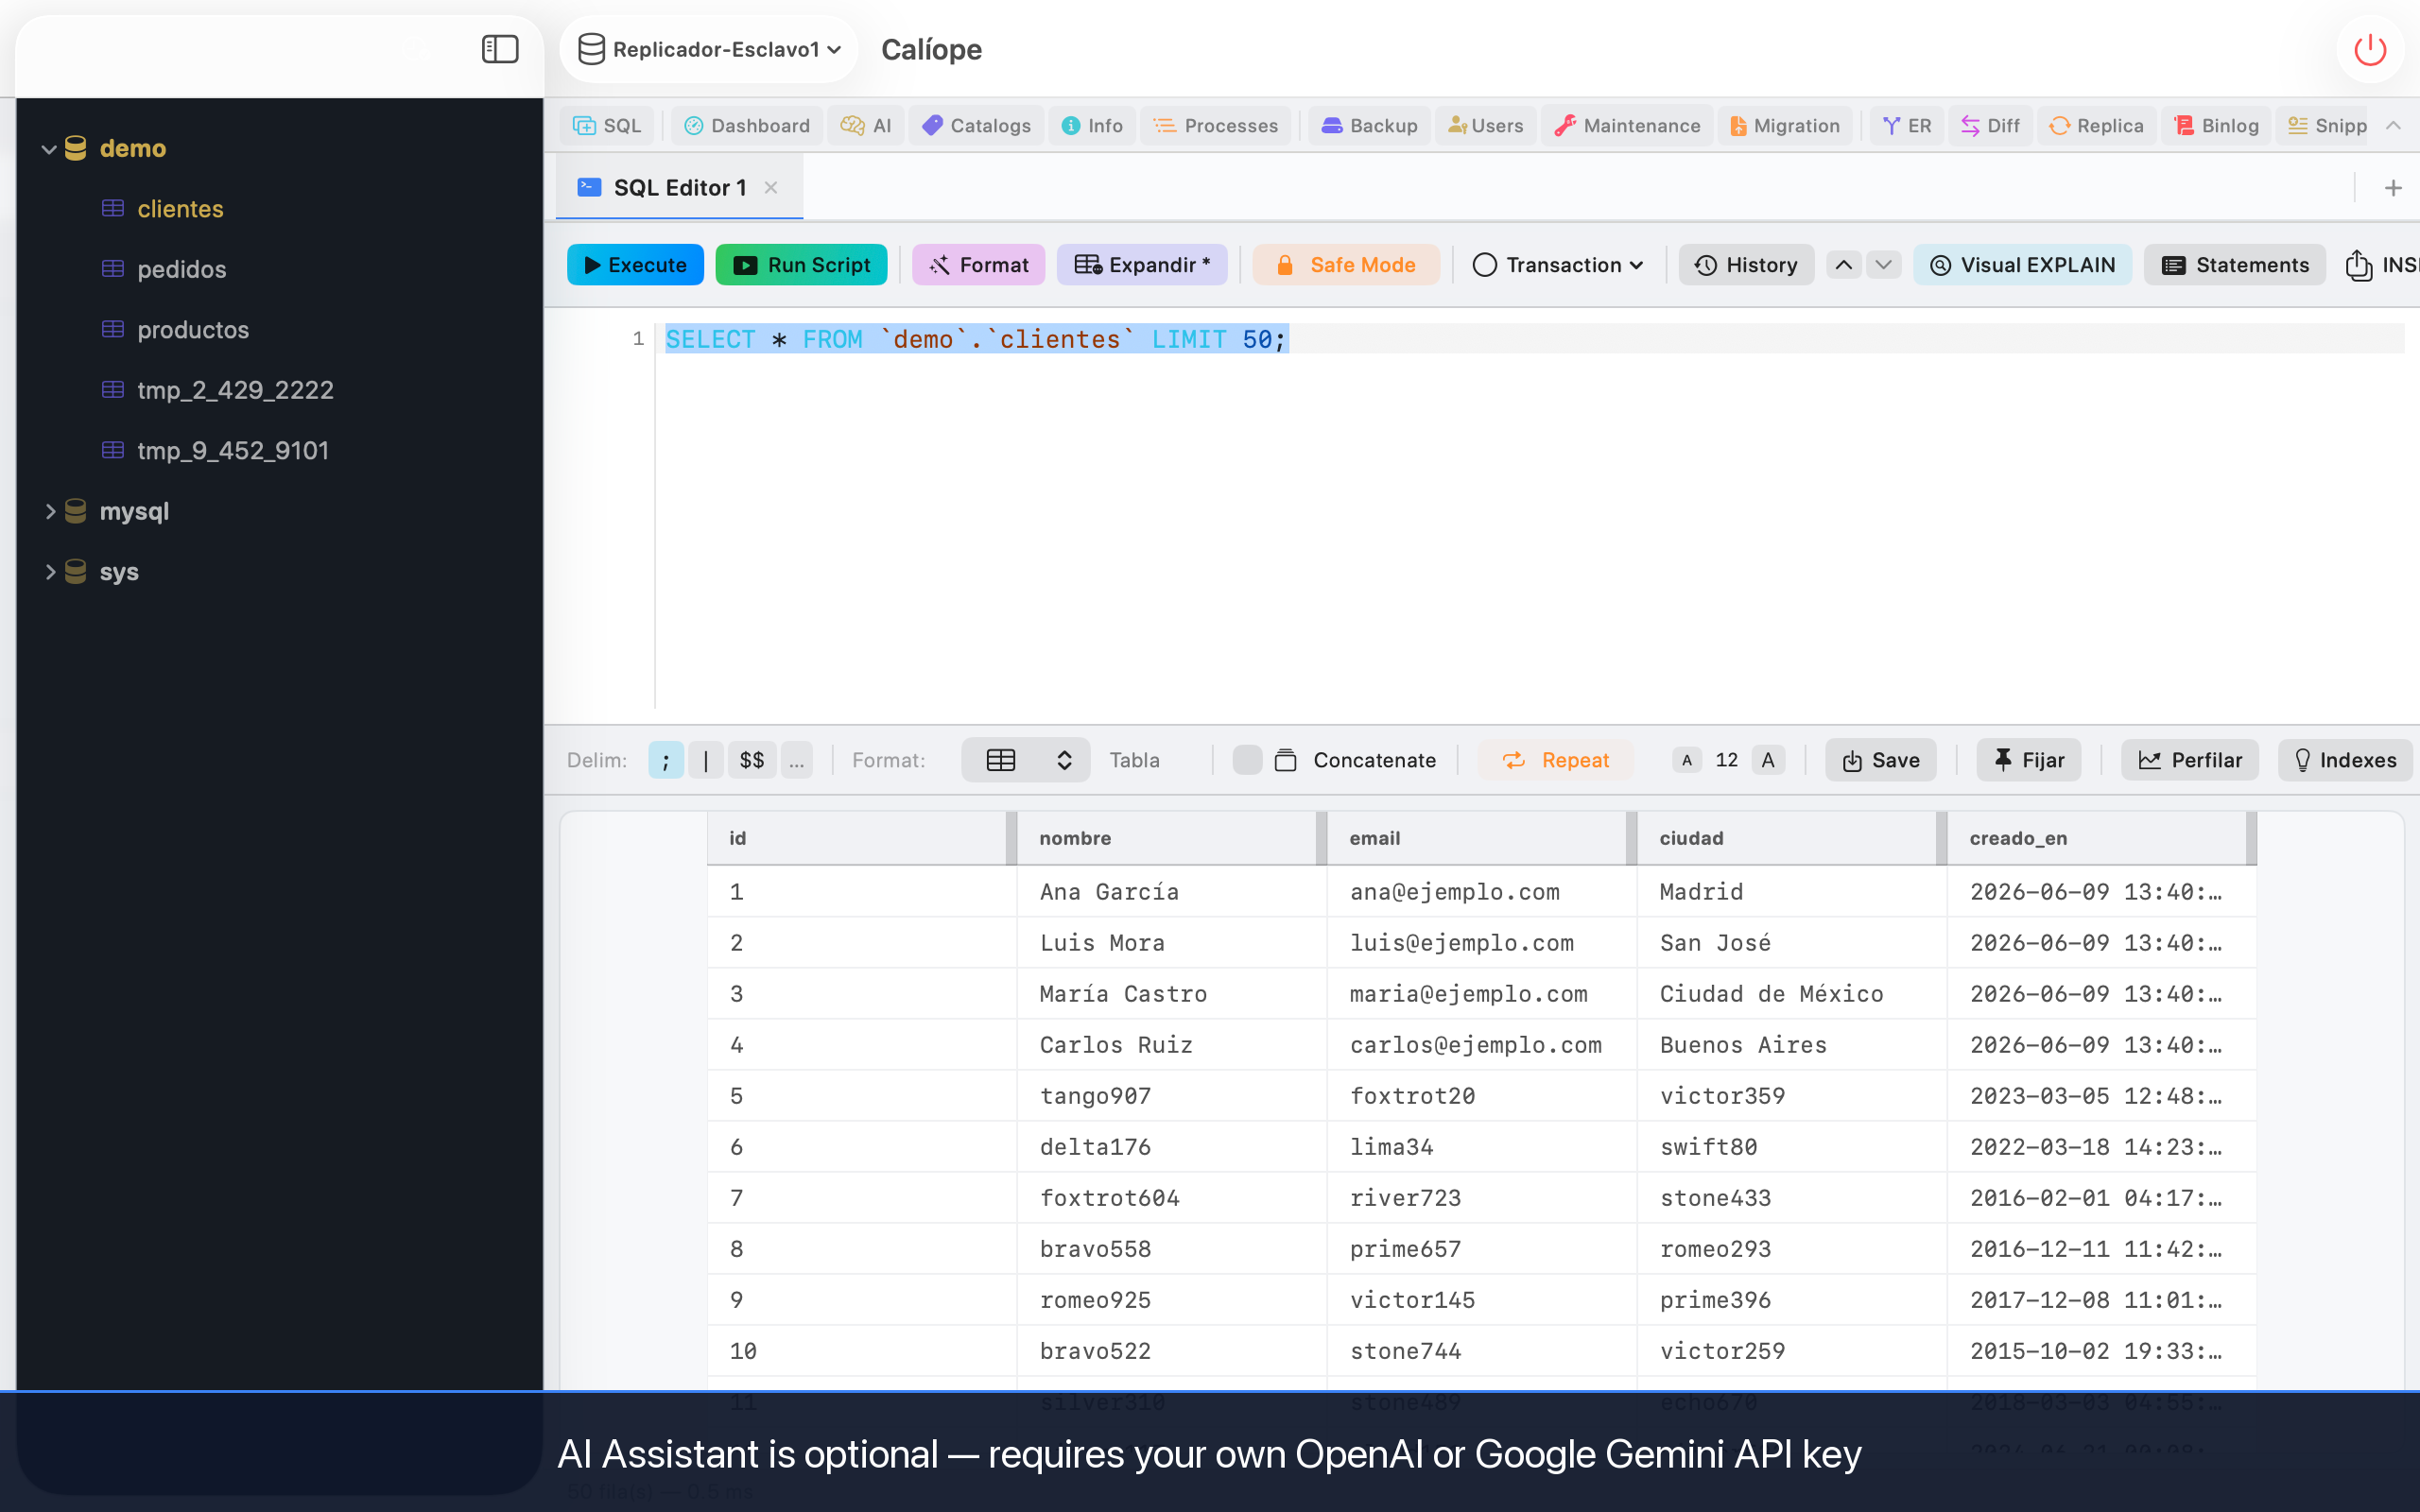Screen dimensions: 2420x1512
Task: Click the Expandir button
Action: coord(1142,265)
